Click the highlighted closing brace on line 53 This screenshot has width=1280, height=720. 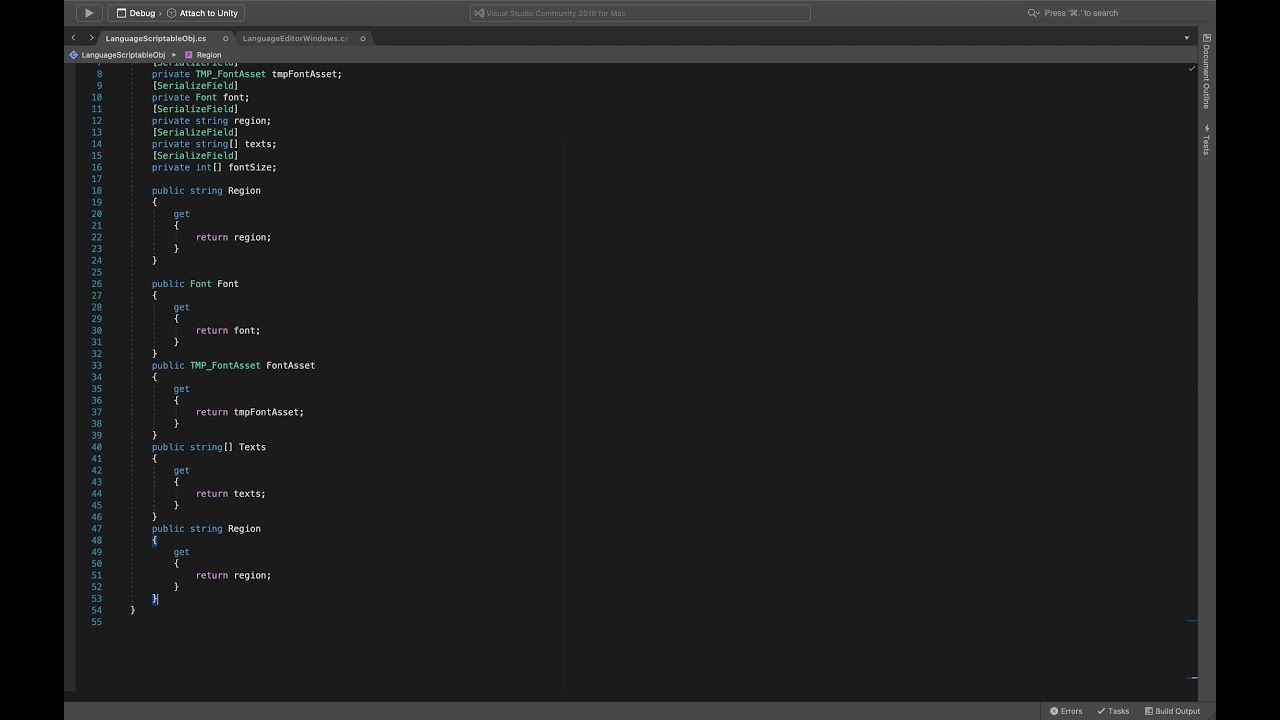[x=155, y=599]
